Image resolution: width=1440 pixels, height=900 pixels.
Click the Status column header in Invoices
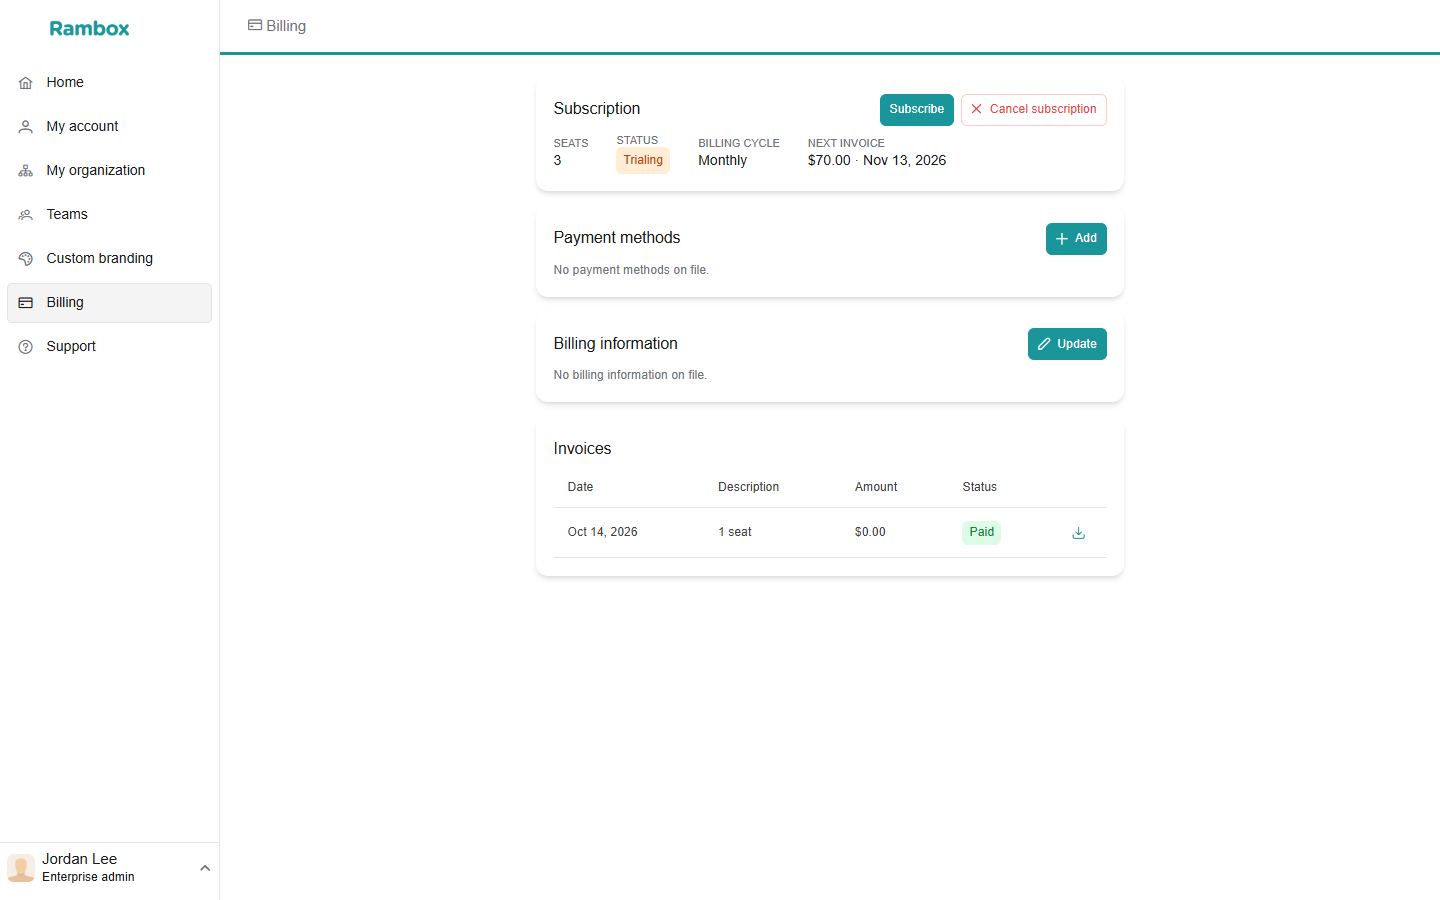click(x=980, y=487)
